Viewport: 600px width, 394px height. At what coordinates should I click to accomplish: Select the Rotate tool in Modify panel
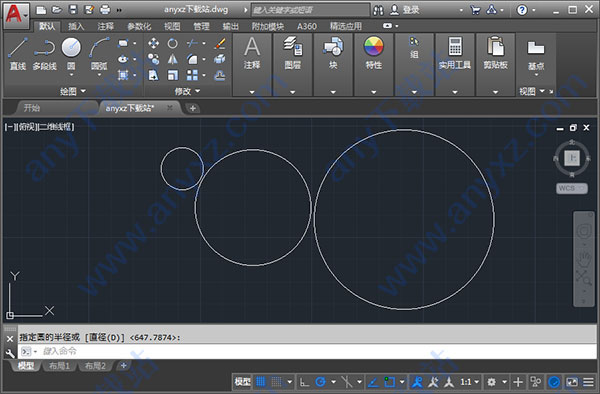click(x=173, y=43)
